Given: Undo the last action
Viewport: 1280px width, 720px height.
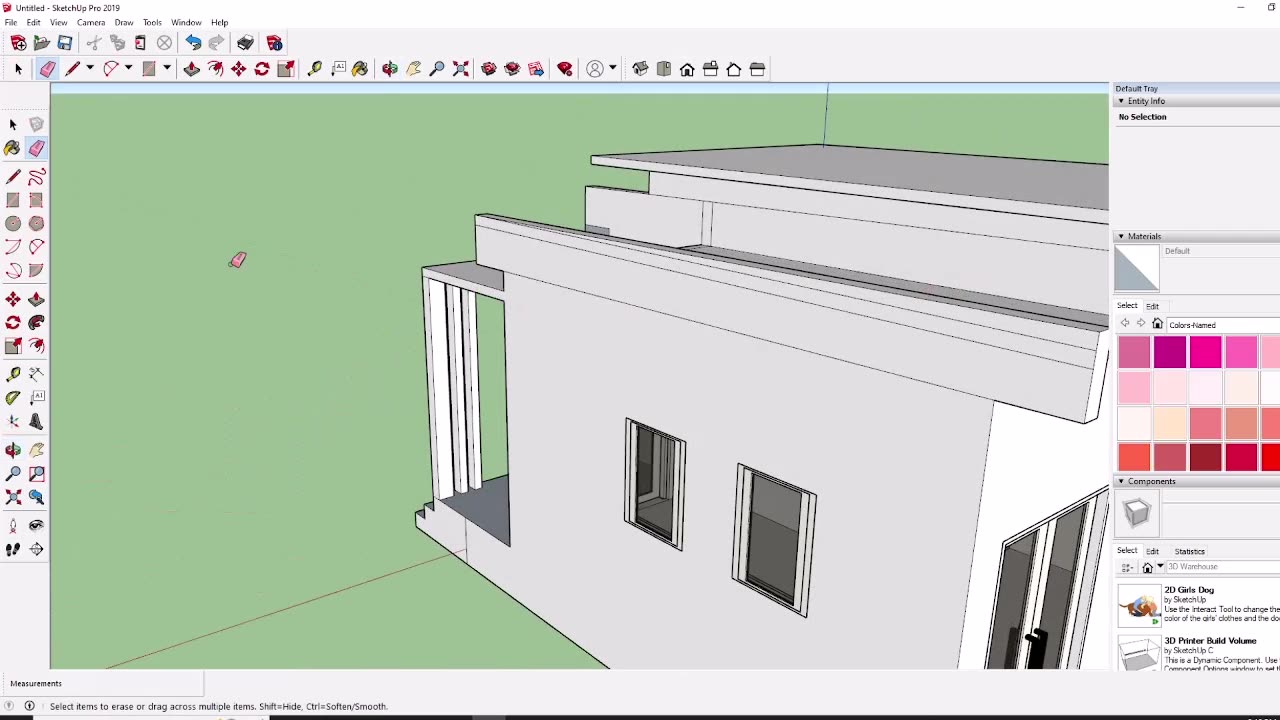Looking at the screenshot, I should point(193,43).
